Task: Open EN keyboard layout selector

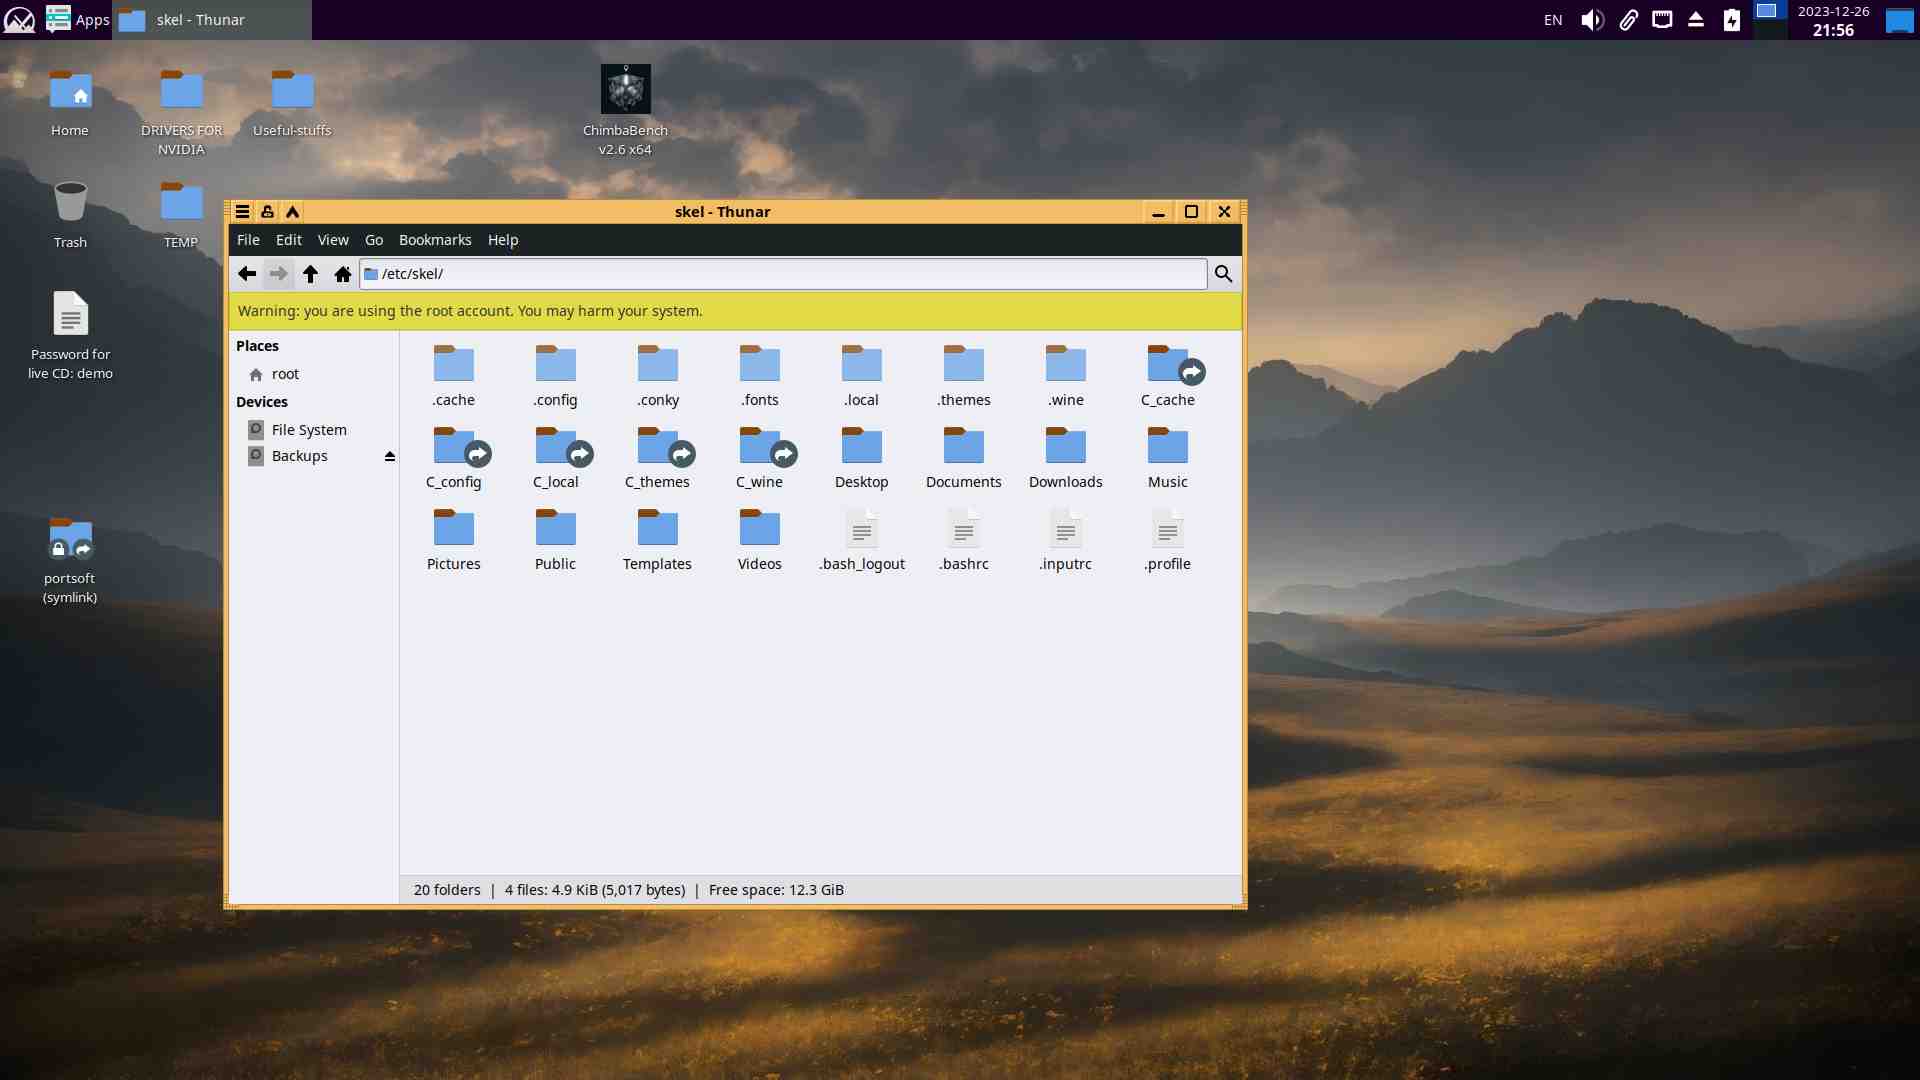Action: click(x=1553, y=20)
